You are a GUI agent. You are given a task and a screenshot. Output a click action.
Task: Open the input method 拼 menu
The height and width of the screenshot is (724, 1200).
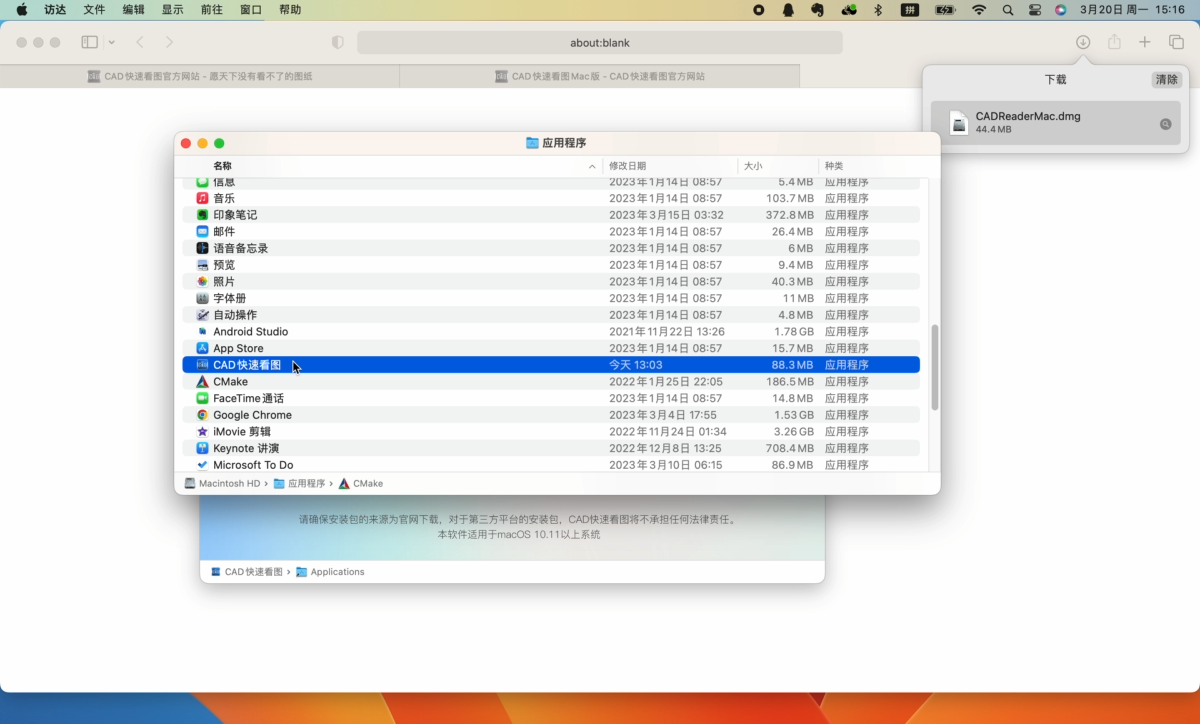point(910,10)
